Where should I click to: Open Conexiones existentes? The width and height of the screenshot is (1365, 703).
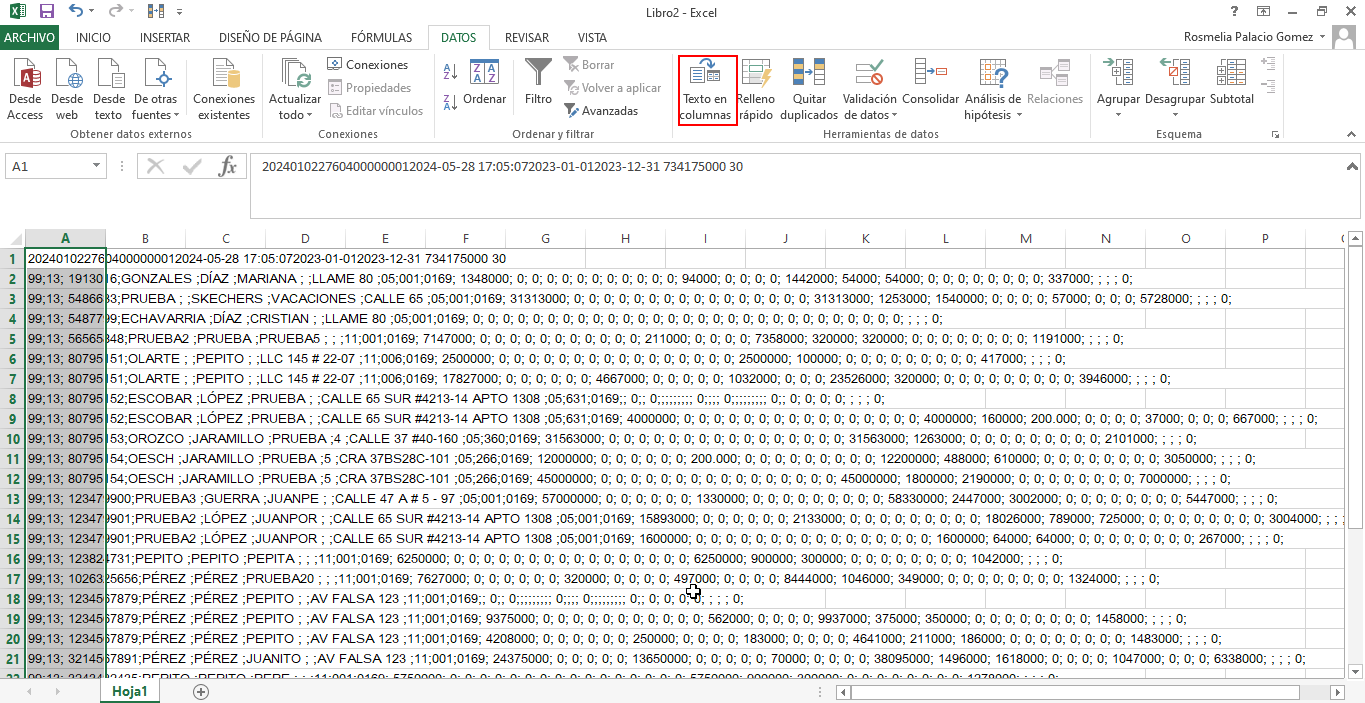pyautogui.click(x=224, y=74)
